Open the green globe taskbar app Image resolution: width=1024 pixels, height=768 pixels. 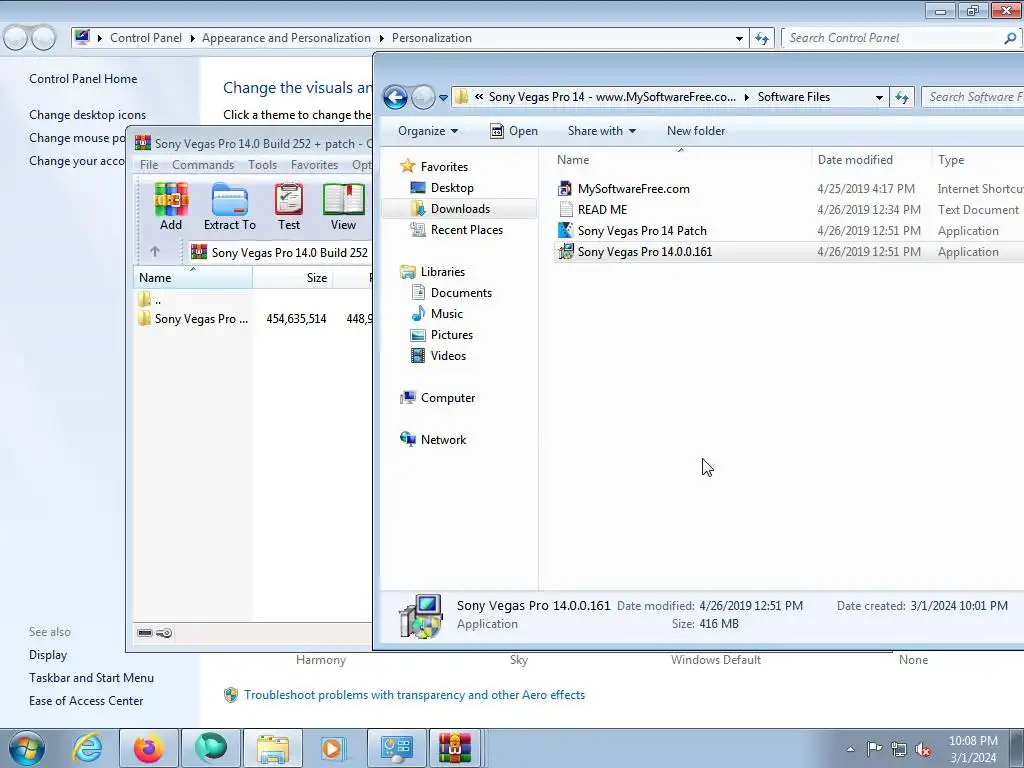(x=210, y=748)
